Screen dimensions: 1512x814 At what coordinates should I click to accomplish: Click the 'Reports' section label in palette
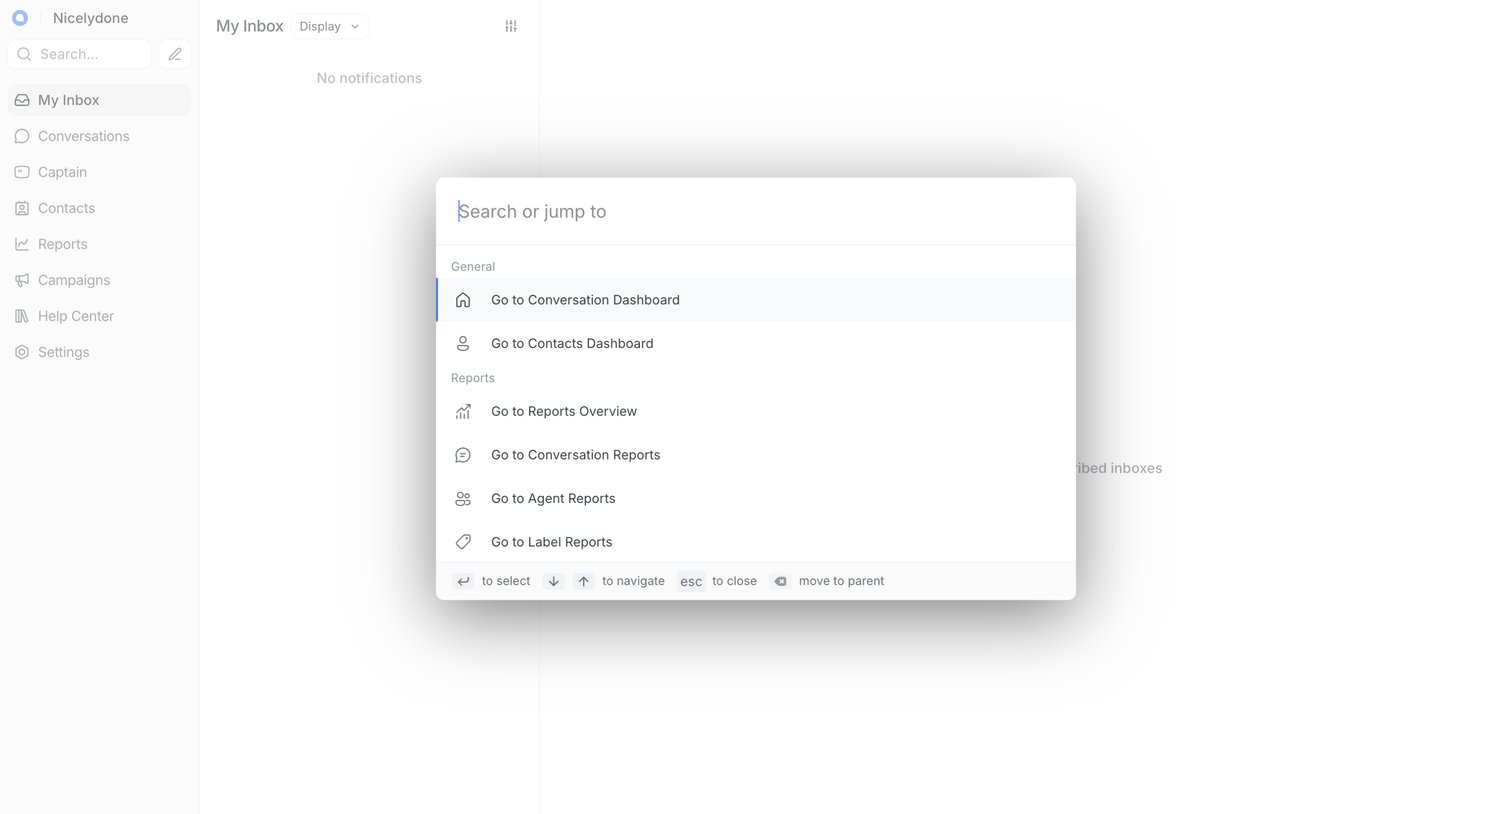473,378
